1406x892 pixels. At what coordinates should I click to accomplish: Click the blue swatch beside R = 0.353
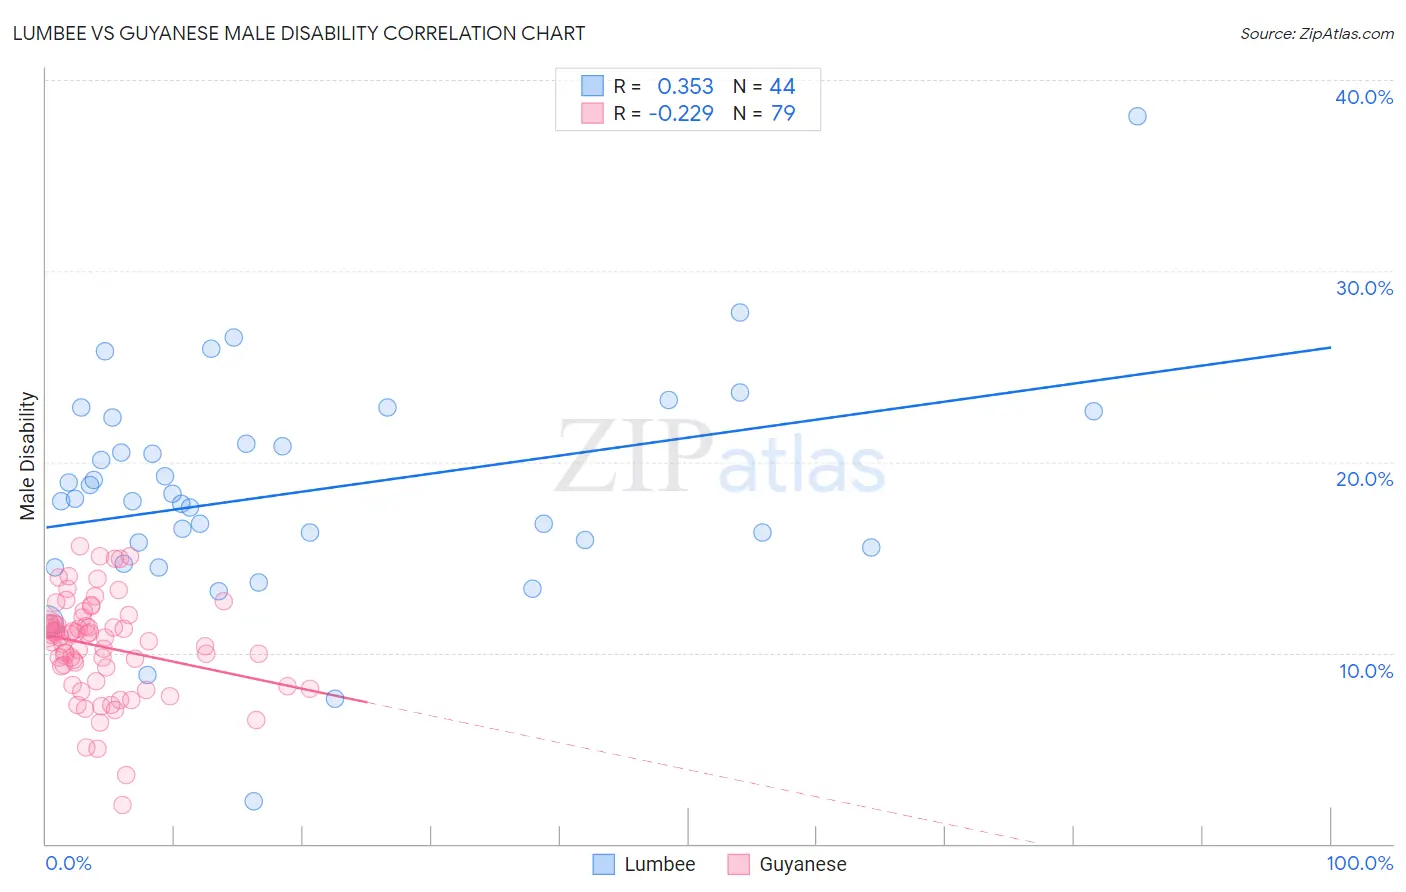[x=592, y=86]
